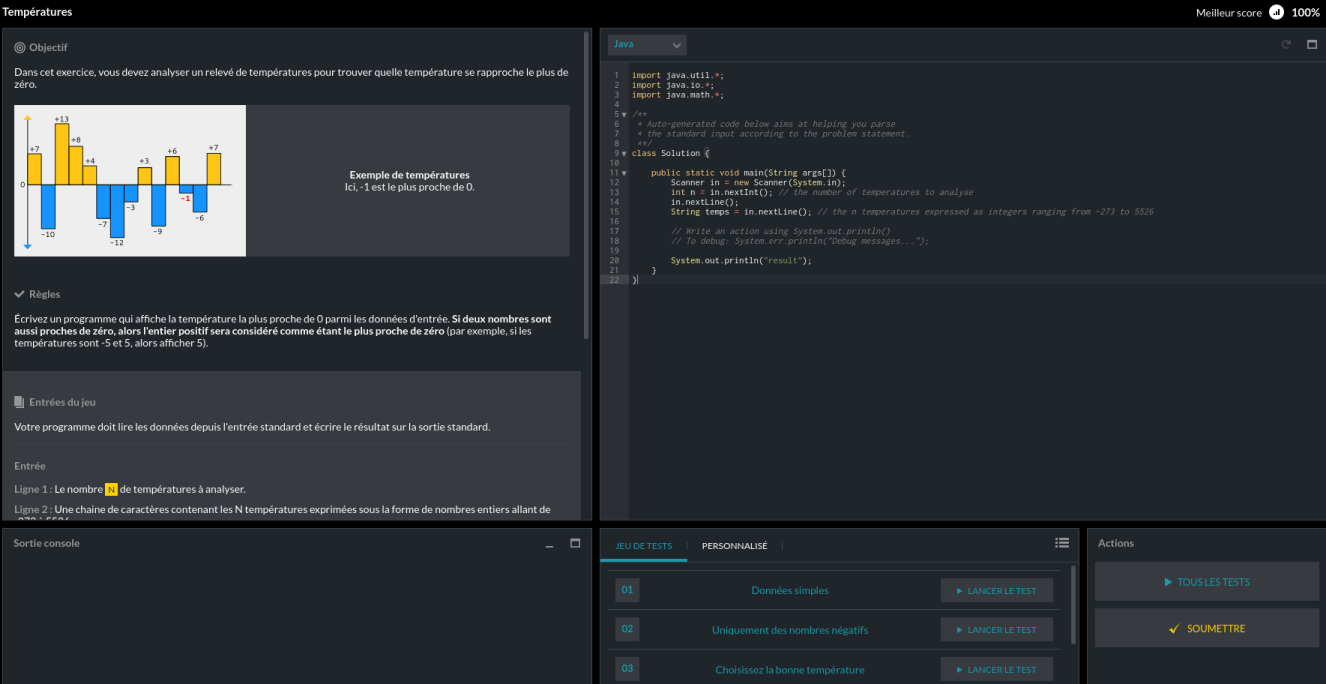Click the Entrées du jeu document icon
This screenshot has height=684, width=1326.
click(18, 401)
